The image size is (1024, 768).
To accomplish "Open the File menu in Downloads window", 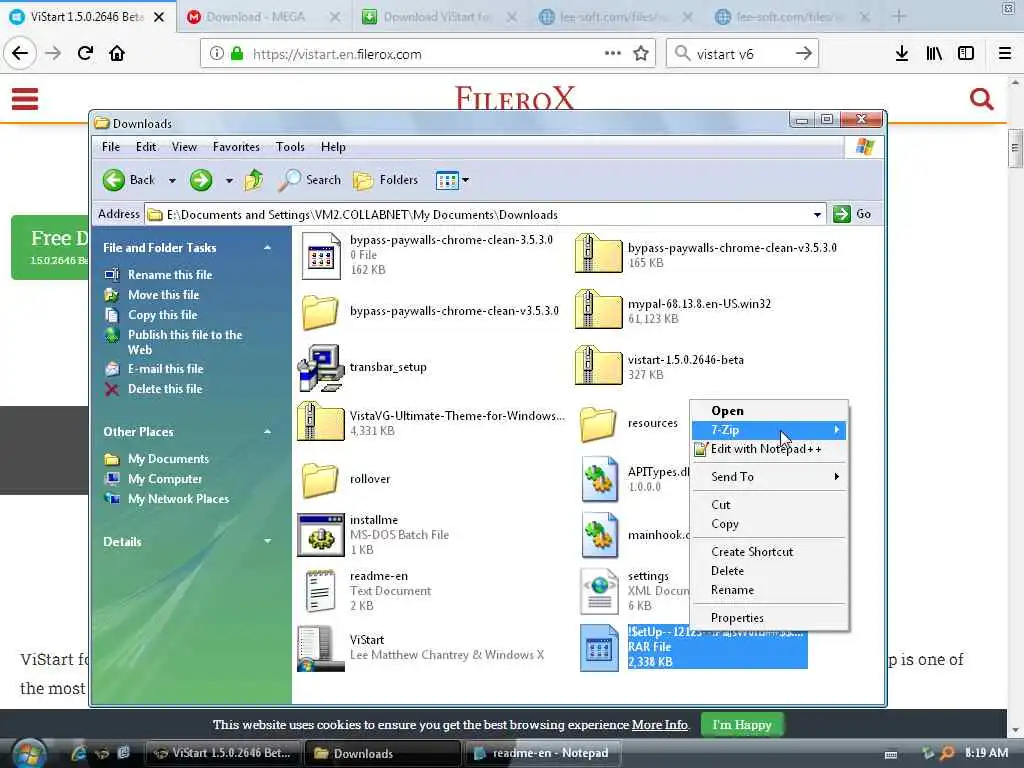I will click(x=111, y=147).
